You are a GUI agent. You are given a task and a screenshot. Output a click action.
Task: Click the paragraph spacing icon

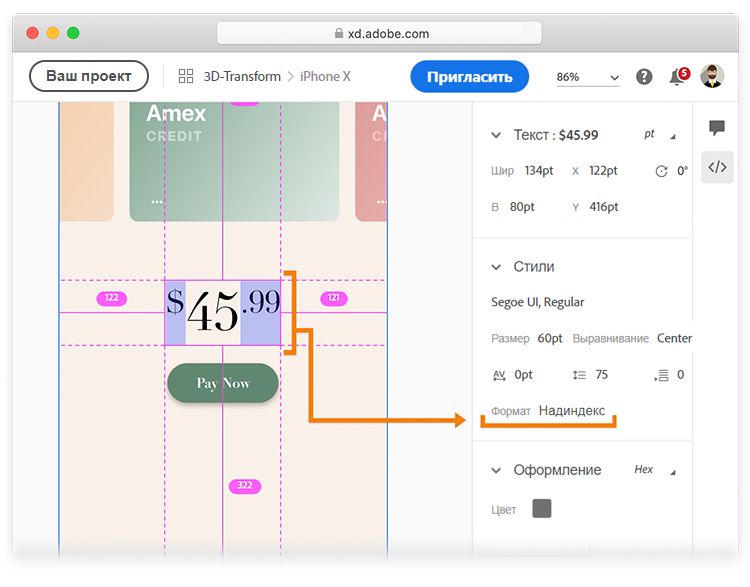pos(661,375)
